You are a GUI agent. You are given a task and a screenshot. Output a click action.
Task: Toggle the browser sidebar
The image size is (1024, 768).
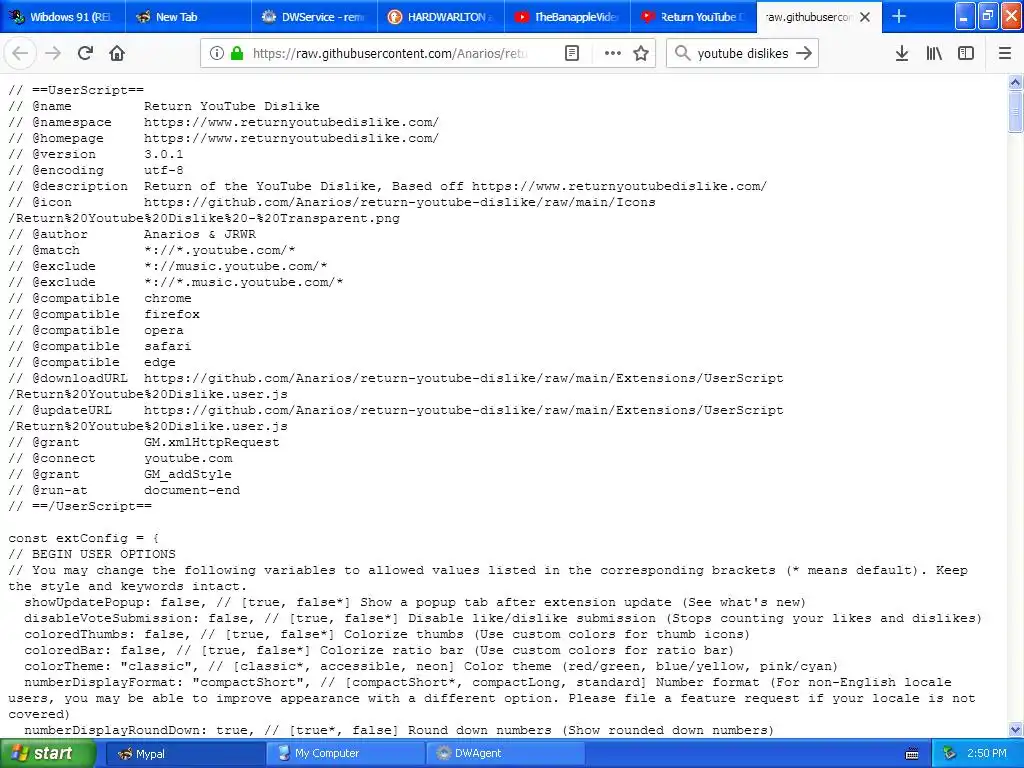(966, 54)
